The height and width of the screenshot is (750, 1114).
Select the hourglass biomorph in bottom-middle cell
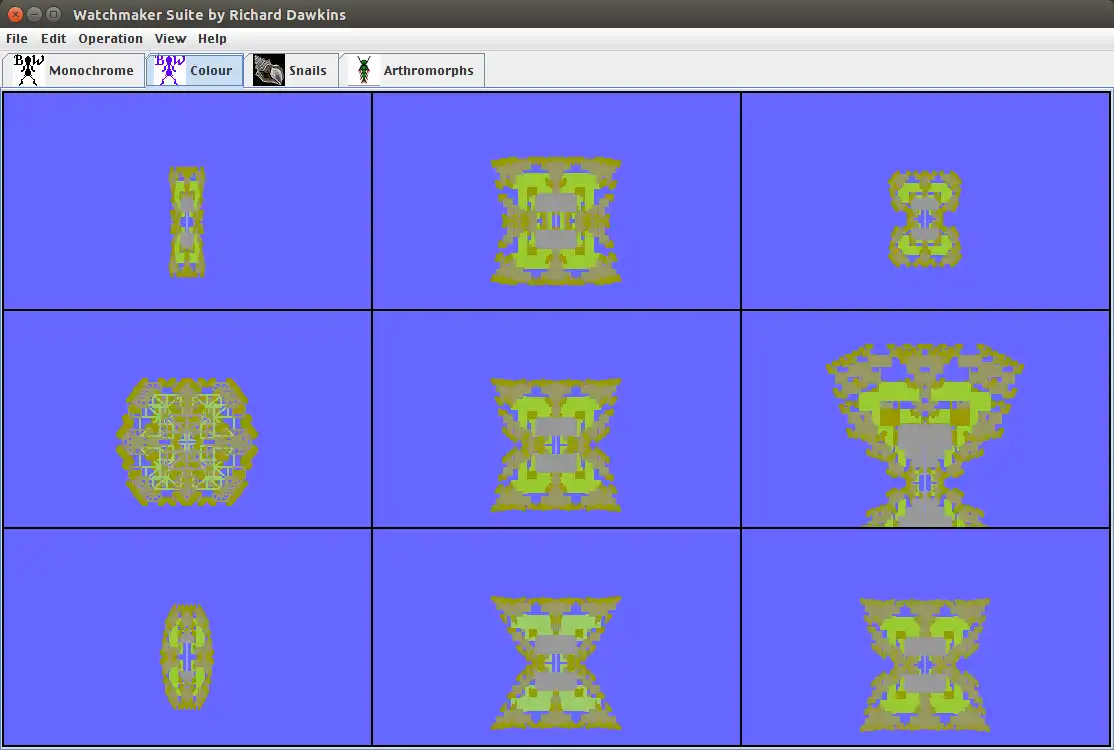556,663
